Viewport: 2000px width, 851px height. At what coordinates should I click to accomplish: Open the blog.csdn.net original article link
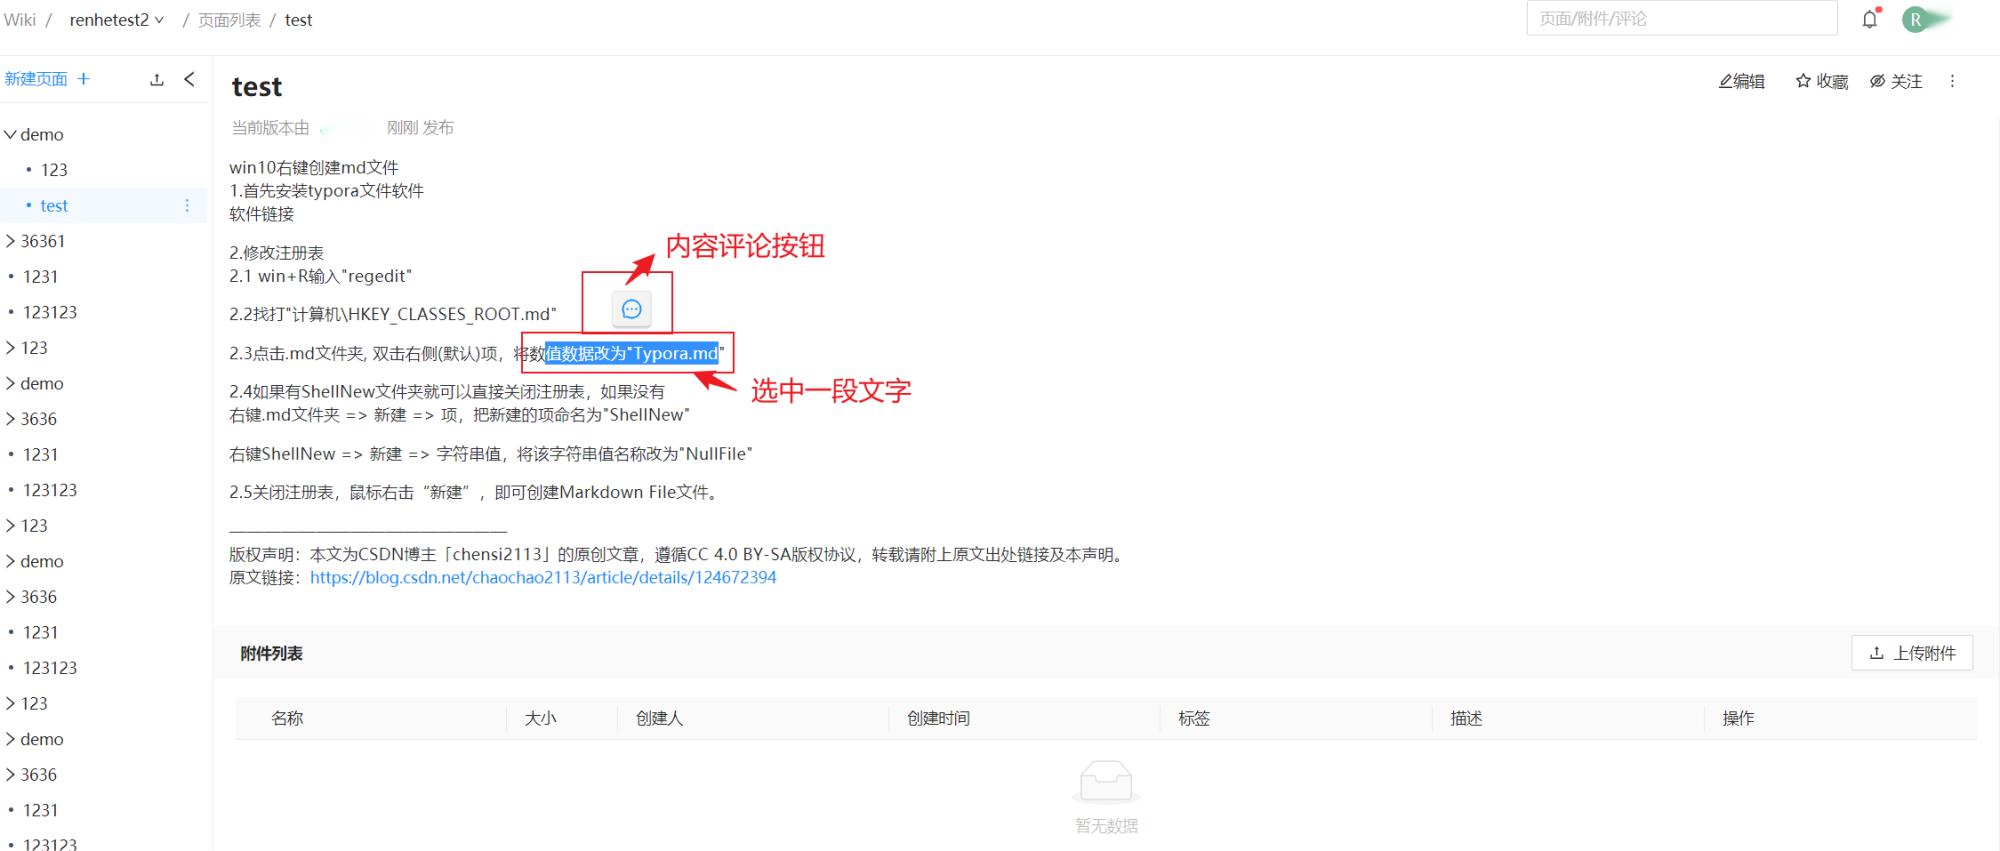tap(543, 577)
